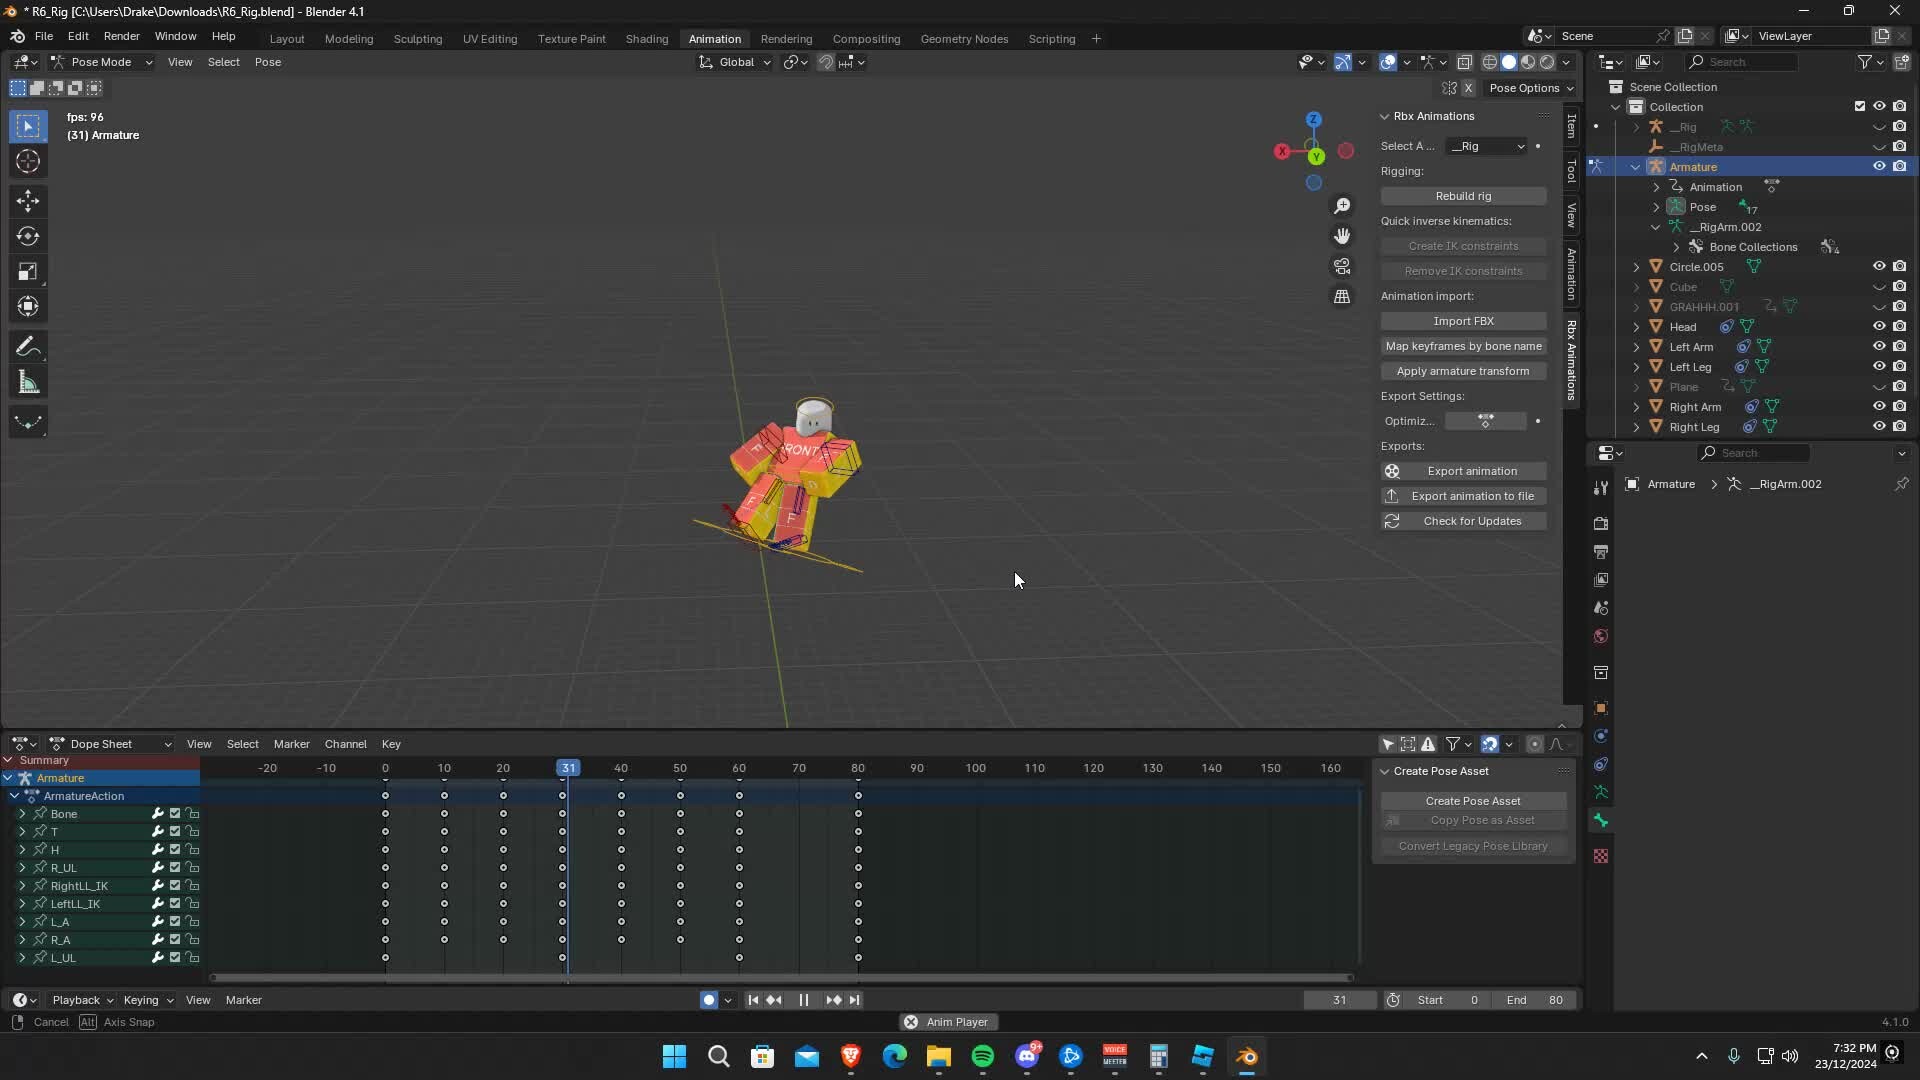The width and height of the screenshot is (1920, 1080).
Task: Activate the Measure tool
Action: pyautogui.click(x=28, y=381)
